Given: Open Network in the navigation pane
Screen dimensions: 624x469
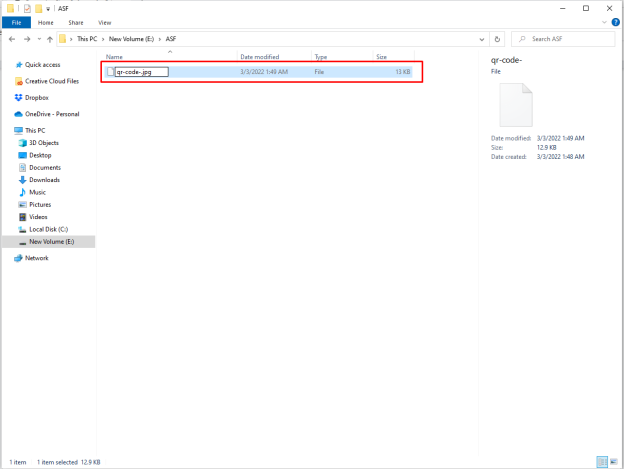Looking at the screenshot, I should point(37,258).
